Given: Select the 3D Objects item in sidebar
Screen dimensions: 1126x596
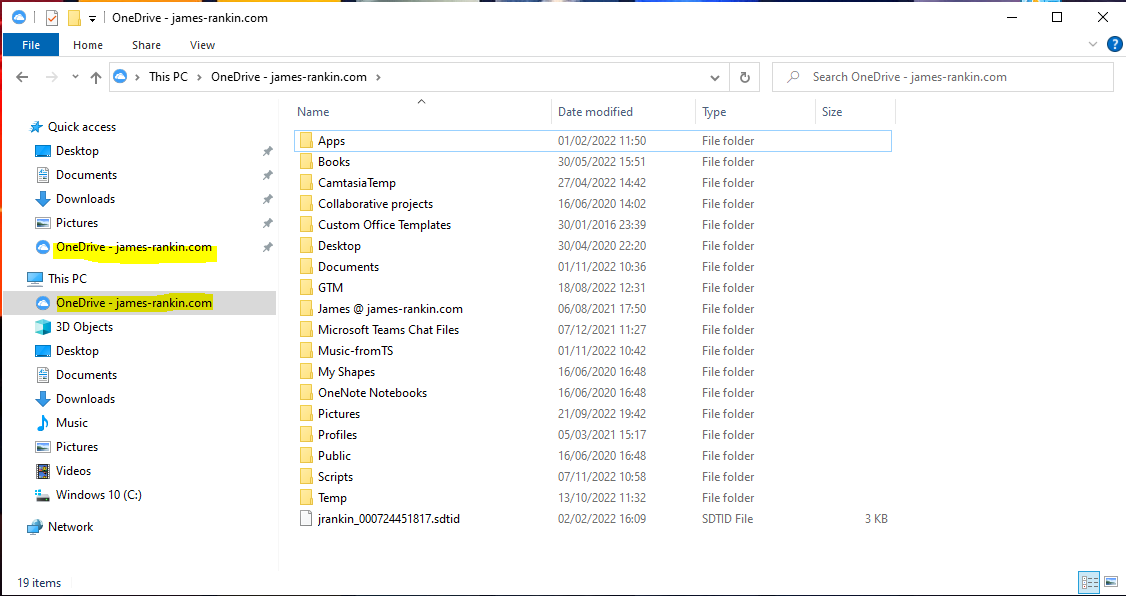Looking at the screenshot, I should (x=84, y=327).
